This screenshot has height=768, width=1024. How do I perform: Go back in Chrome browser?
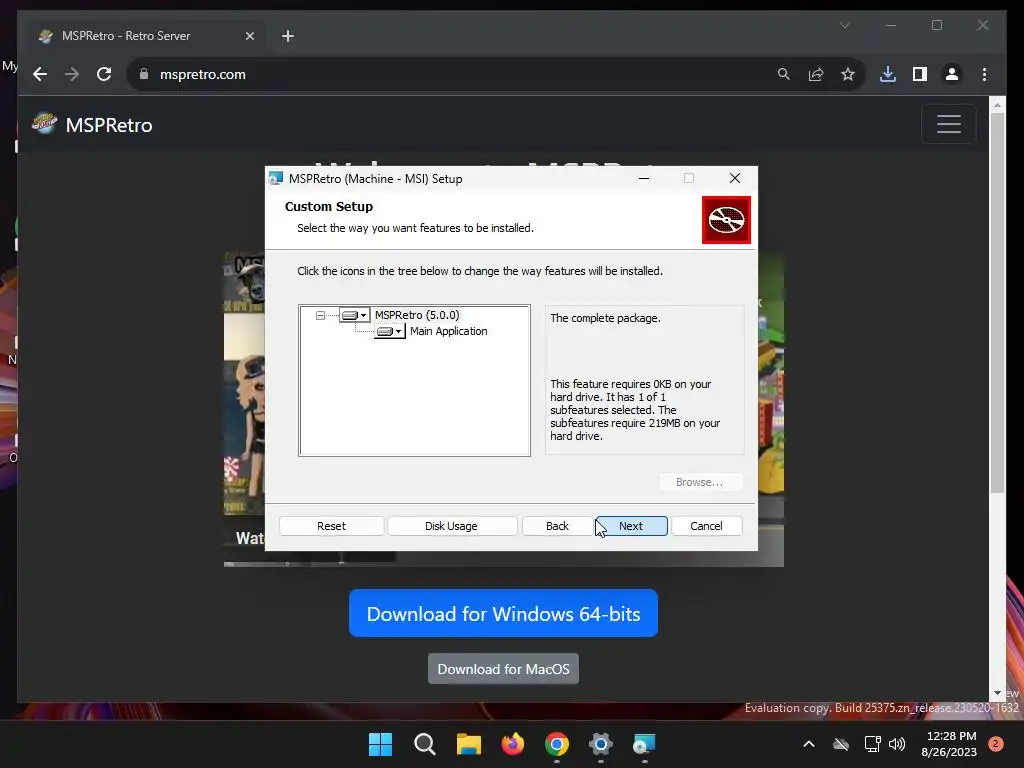point(40,74)
